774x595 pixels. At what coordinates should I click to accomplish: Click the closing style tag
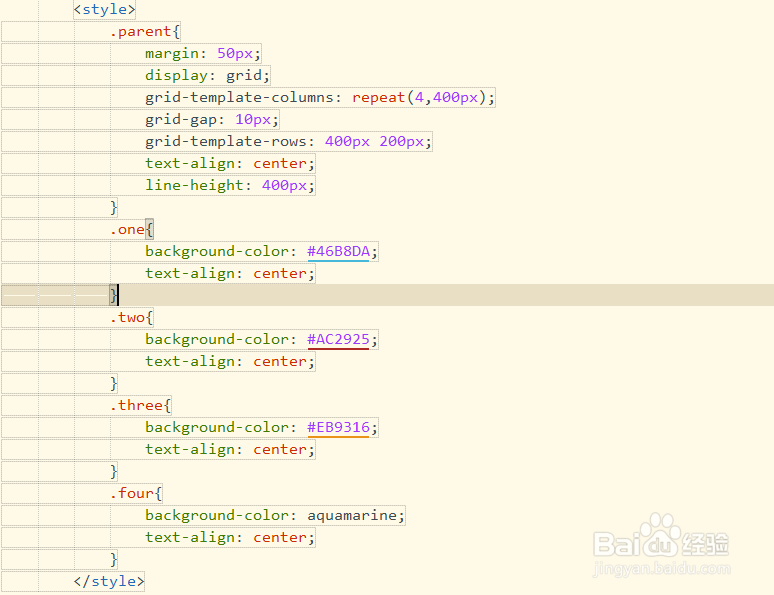coord(109,581)
